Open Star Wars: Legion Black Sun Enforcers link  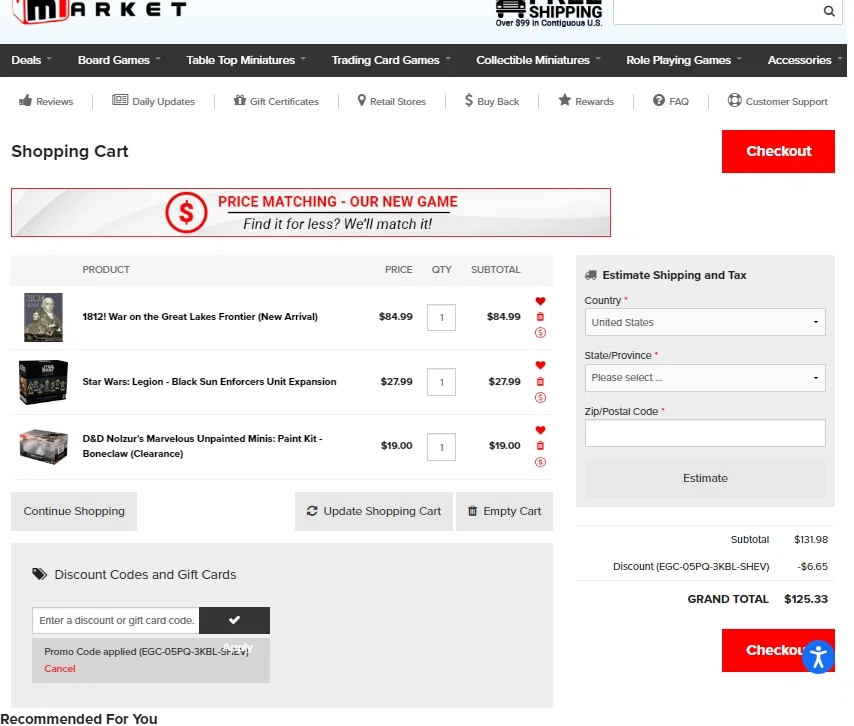click(x=209, y=382)
